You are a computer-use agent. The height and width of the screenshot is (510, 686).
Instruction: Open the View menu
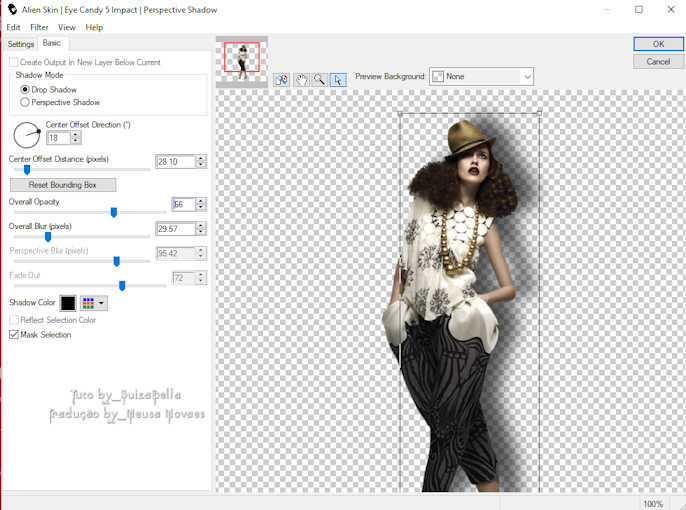click(67, 27)
